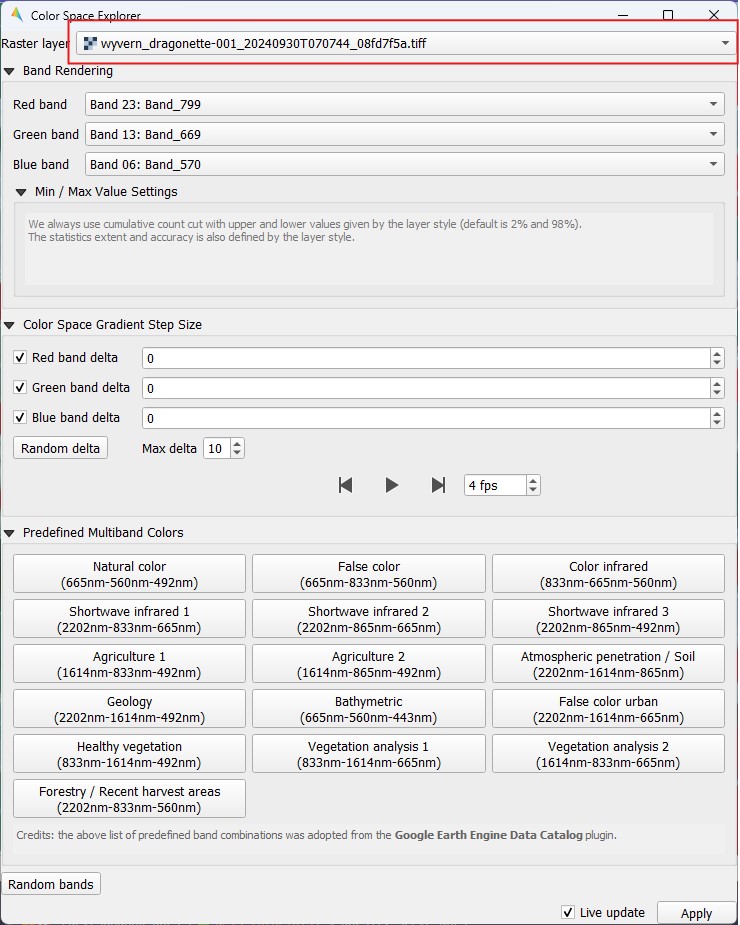Collapse Min / Max Value Settings

click(x=22, y=192)
